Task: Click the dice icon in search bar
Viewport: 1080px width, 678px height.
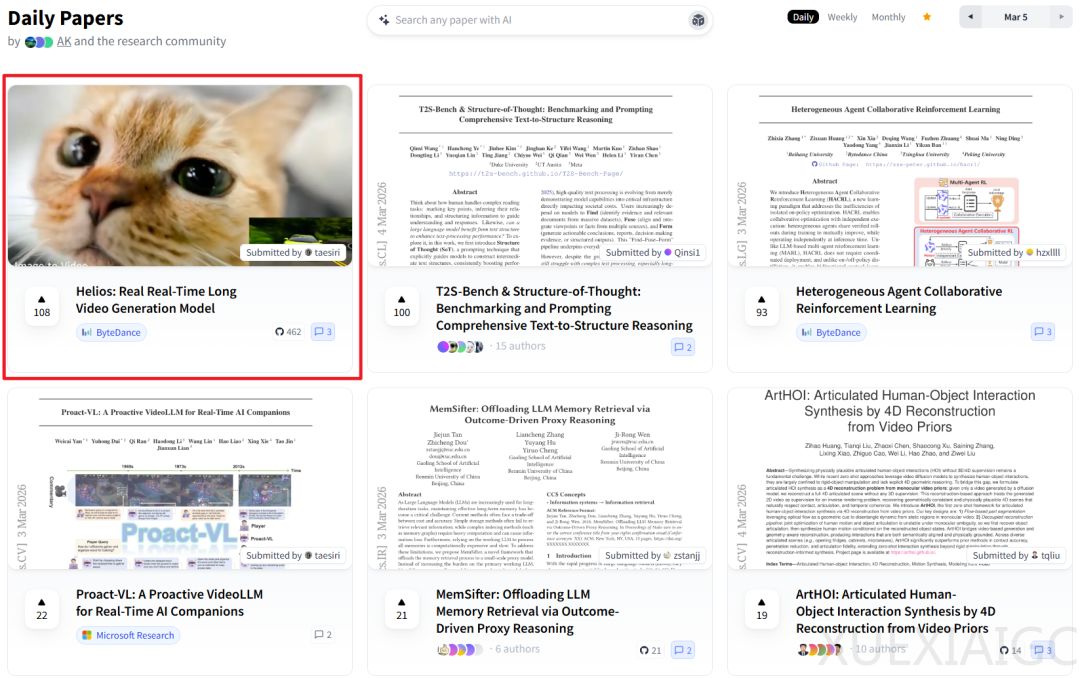Action: pos(698,20)
